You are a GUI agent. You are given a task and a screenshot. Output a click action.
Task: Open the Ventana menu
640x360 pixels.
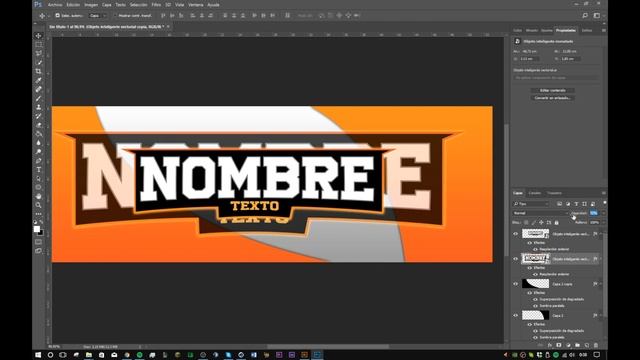pyautogui.click(x=196, y=5)
